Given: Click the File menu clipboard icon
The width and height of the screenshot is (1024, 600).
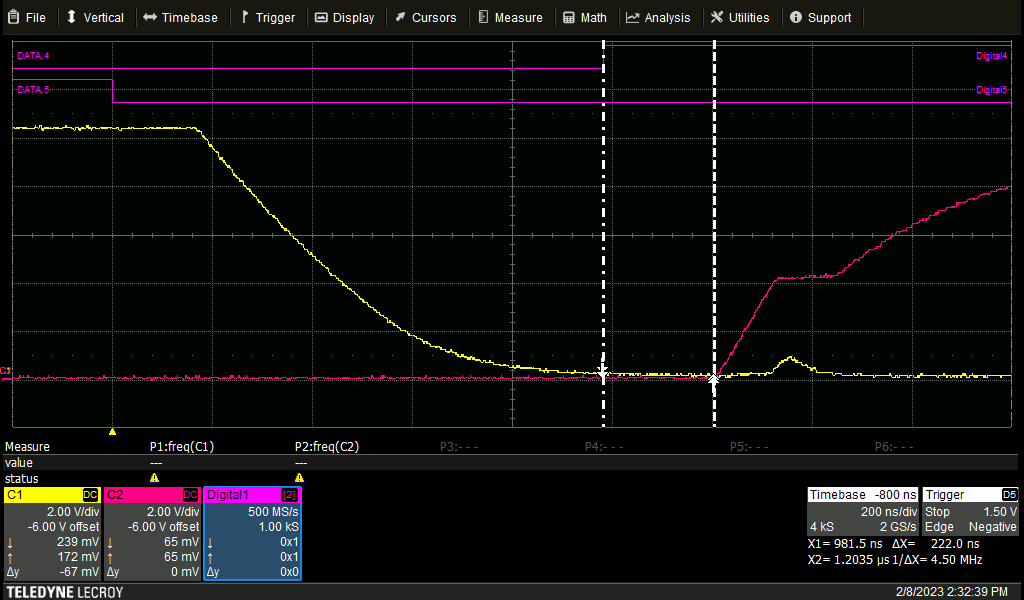Looking at the screenshot, I should coord(13,18).
